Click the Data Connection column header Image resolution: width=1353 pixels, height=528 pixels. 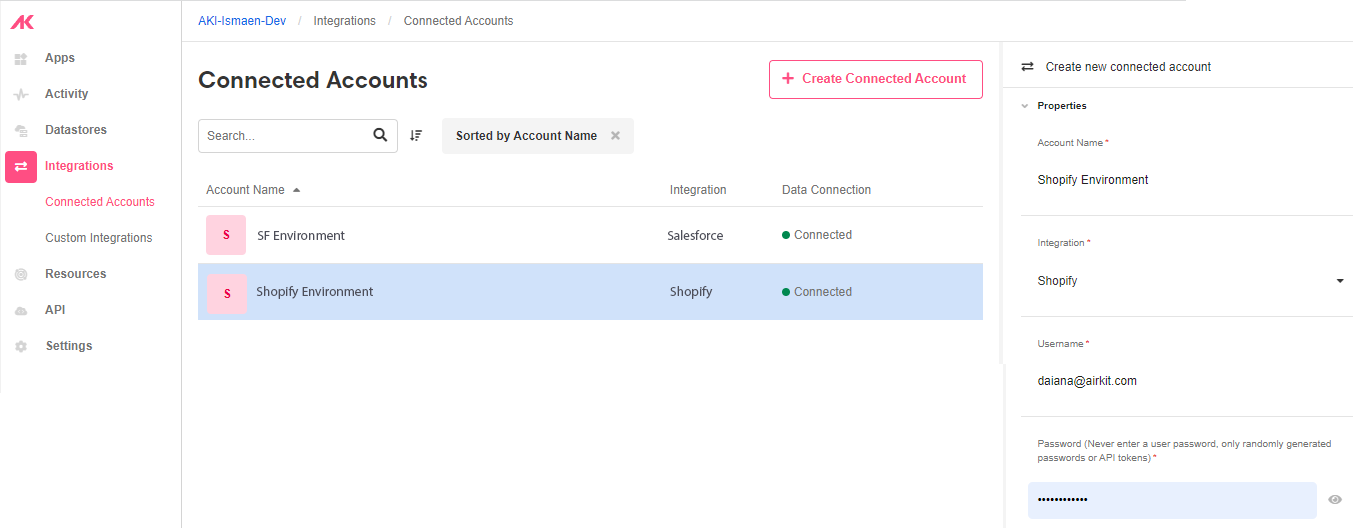point(826,190)
